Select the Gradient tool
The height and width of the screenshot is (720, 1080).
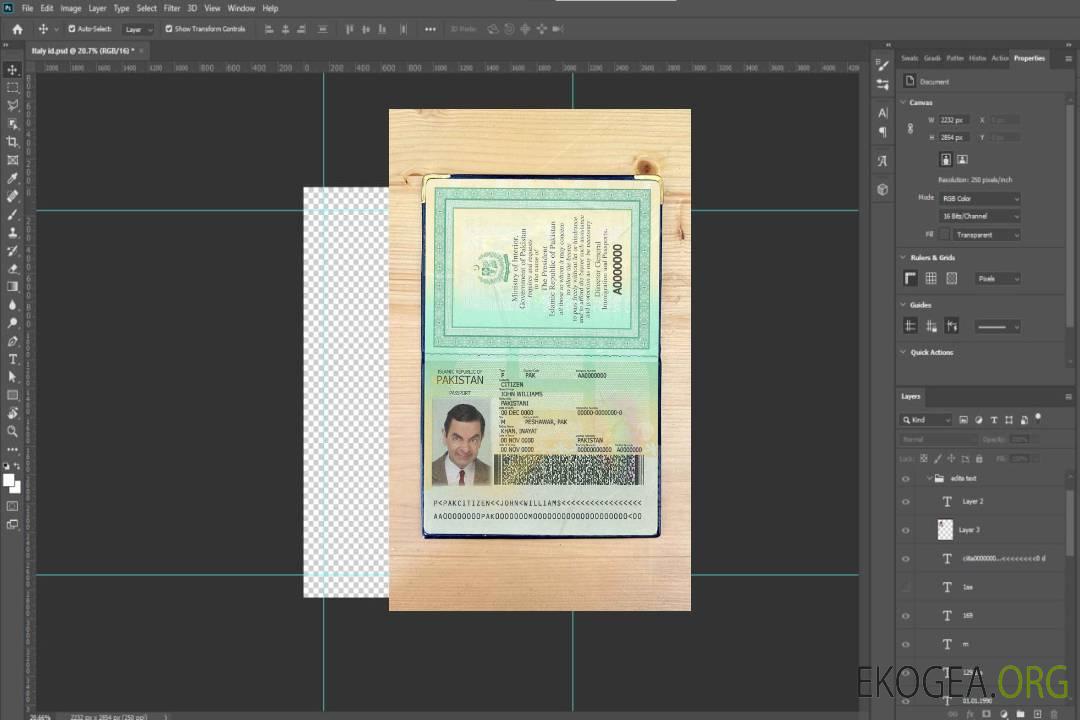[12, 287]
